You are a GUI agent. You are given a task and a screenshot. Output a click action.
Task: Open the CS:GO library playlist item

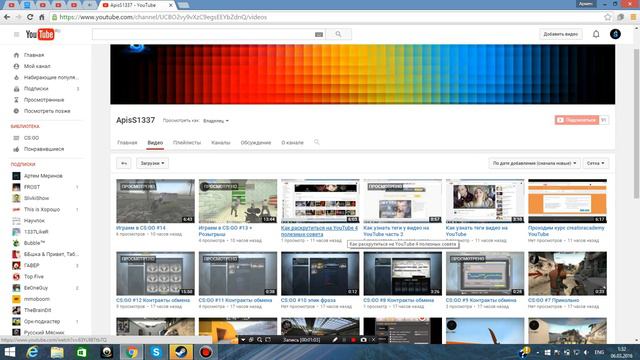tap(31, 138)
